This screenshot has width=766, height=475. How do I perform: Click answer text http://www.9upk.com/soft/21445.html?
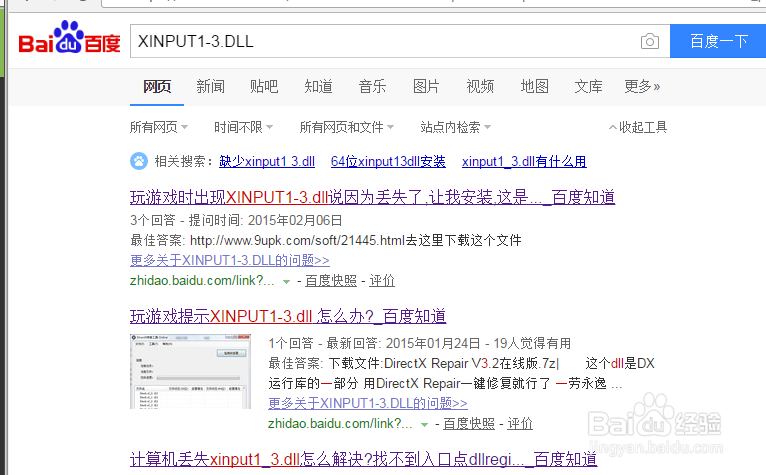[x=298, y=240]
